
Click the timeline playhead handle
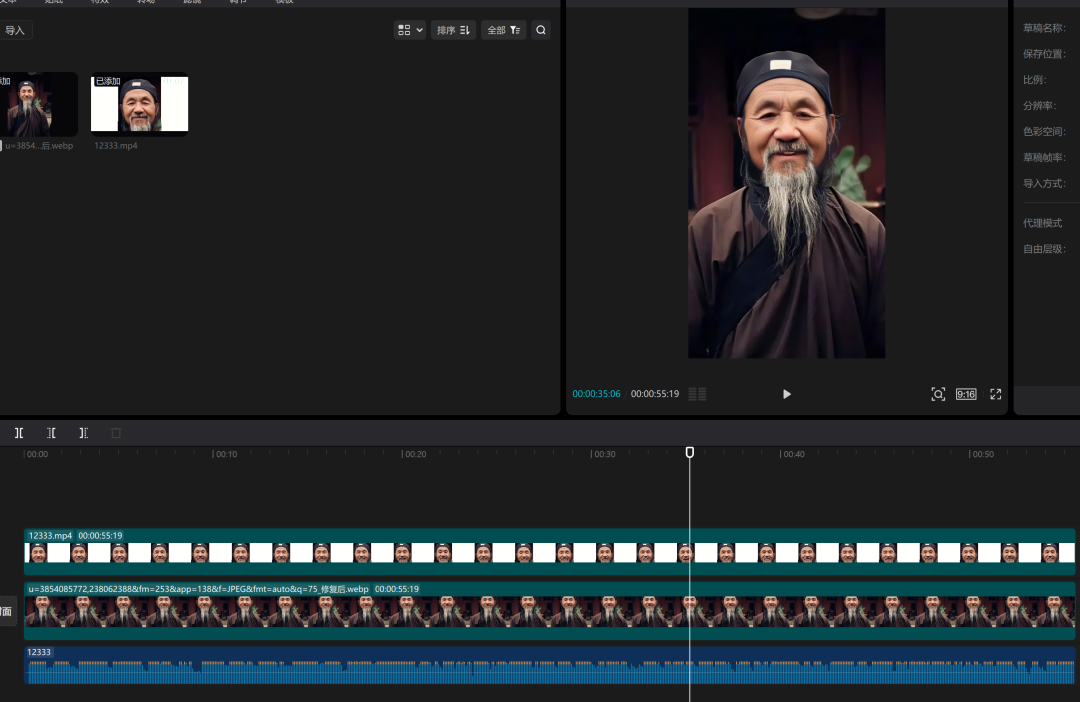689,452
